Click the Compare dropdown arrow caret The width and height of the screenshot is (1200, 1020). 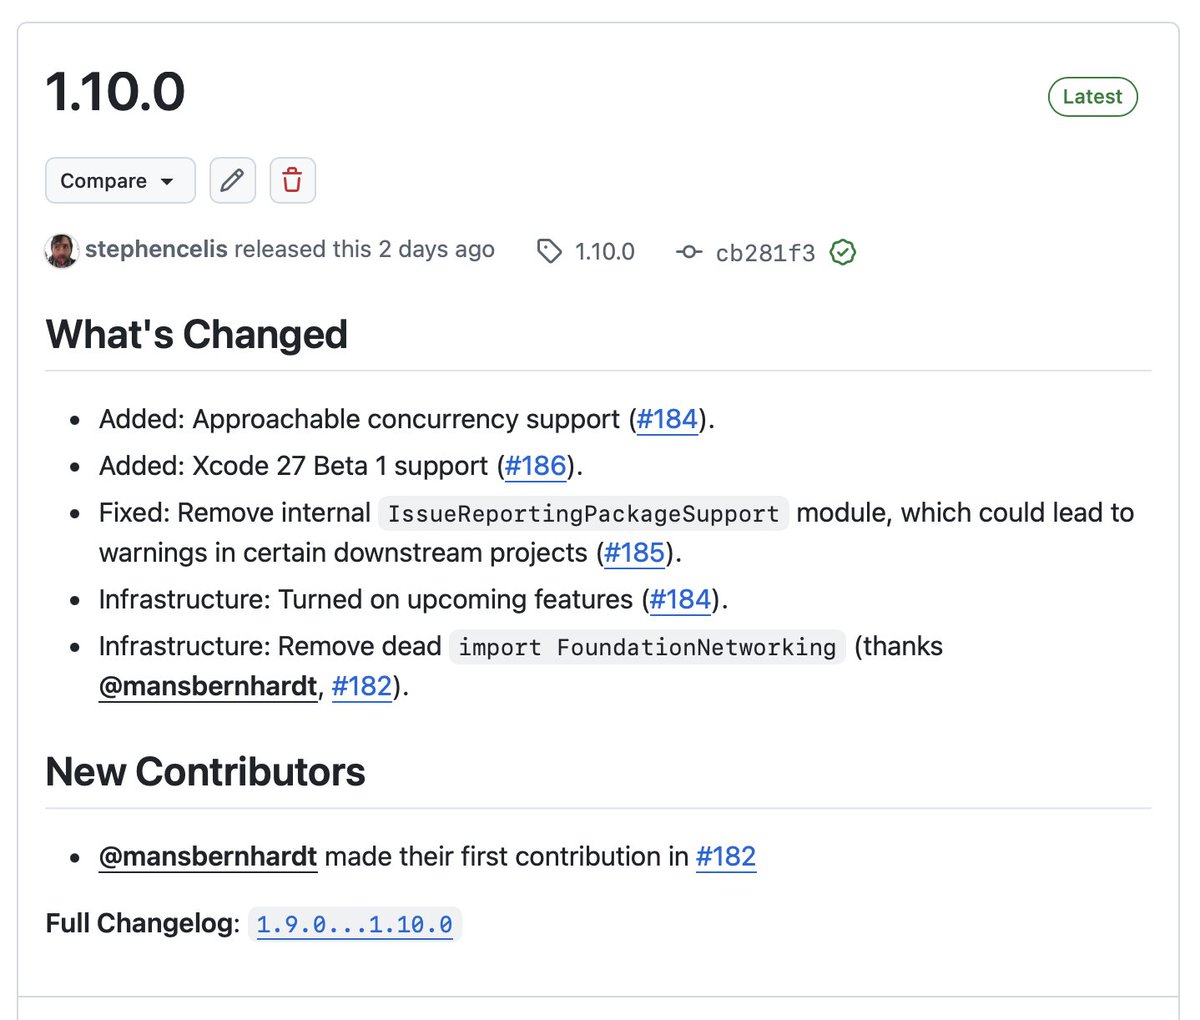[x=166, y=181]
